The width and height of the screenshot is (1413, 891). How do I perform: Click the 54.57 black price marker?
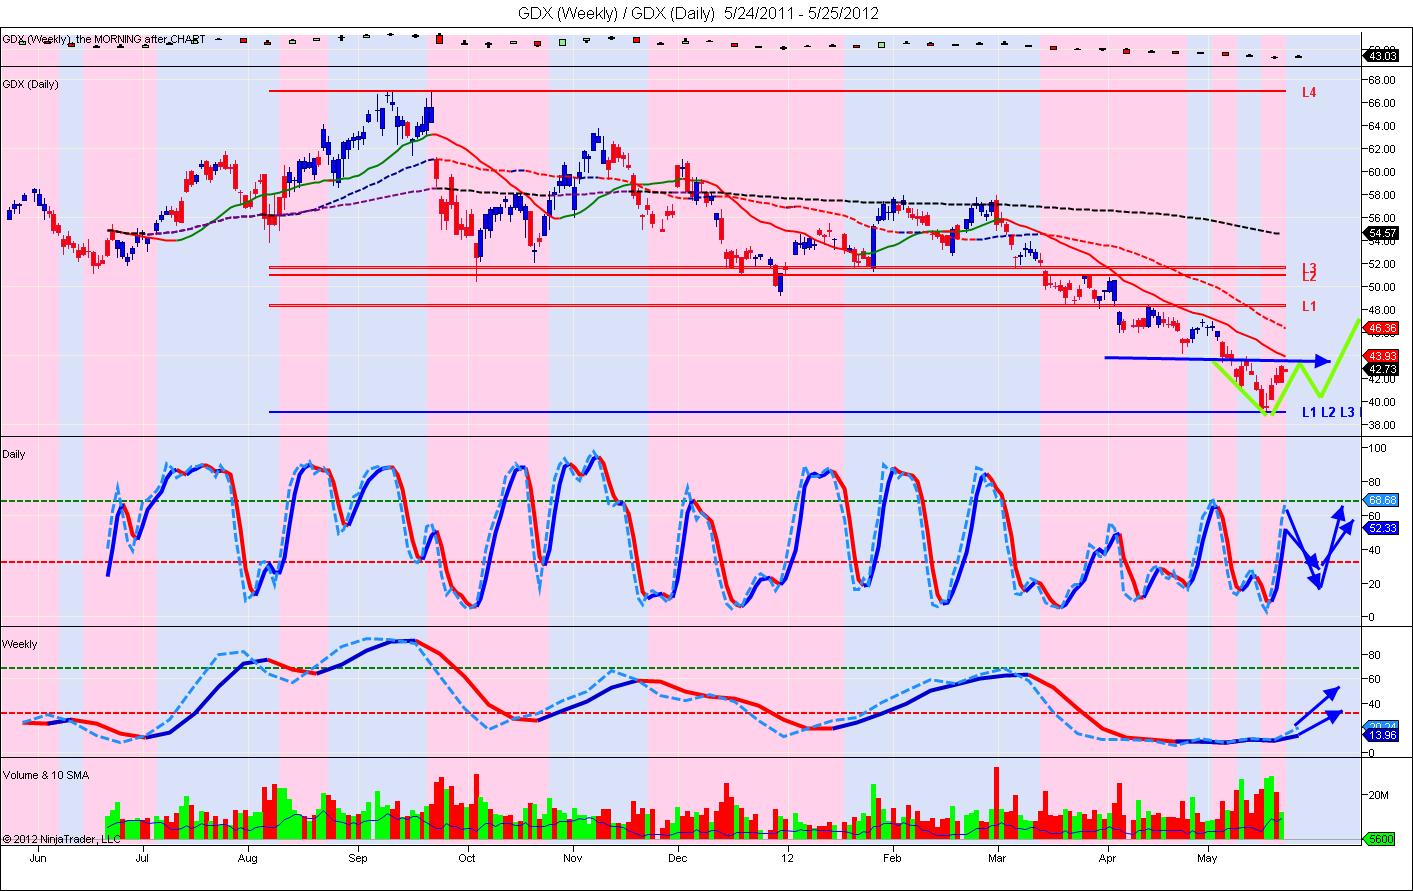point(1381,233)
